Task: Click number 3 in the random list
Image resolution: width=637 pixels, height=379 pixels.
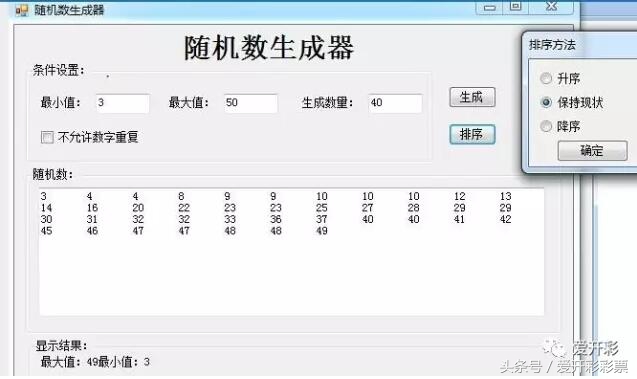Action: pos(43,196)
